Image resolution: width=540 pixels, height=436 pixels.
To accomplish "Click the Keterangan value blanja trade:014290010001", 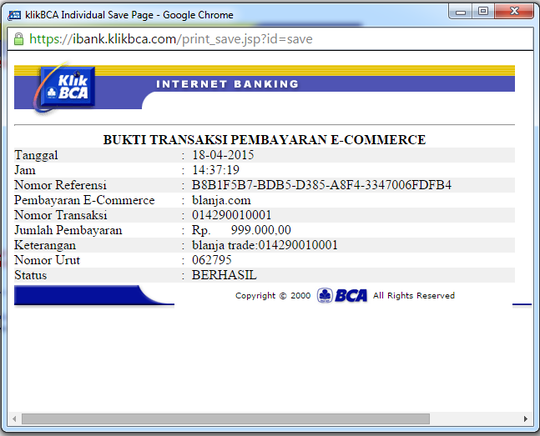I will pos(264,245).
